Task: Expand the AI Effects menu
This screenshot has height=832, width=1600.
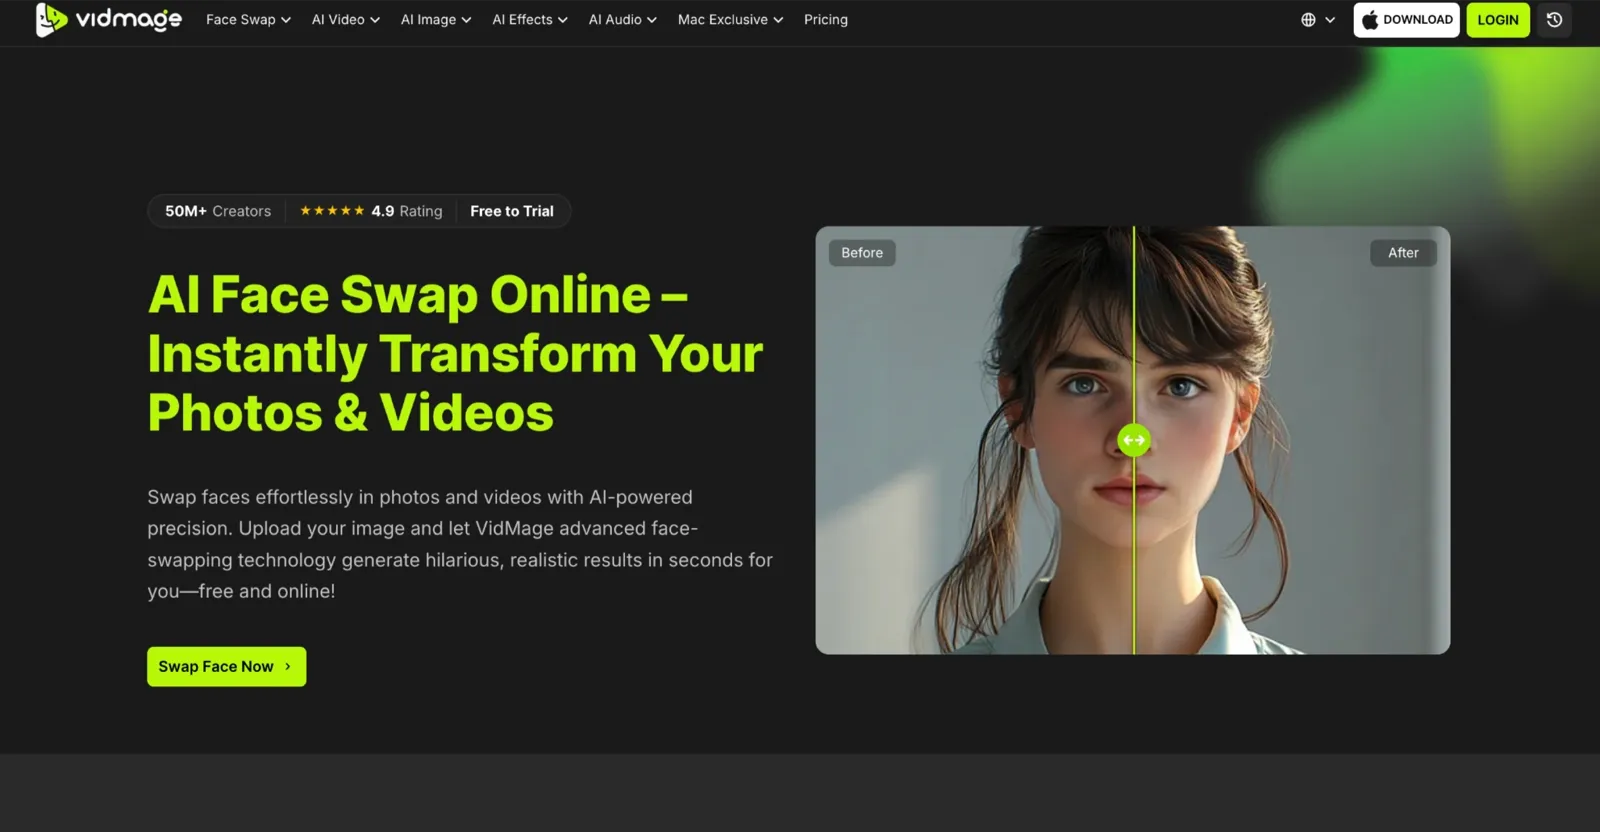Action: 530,20
